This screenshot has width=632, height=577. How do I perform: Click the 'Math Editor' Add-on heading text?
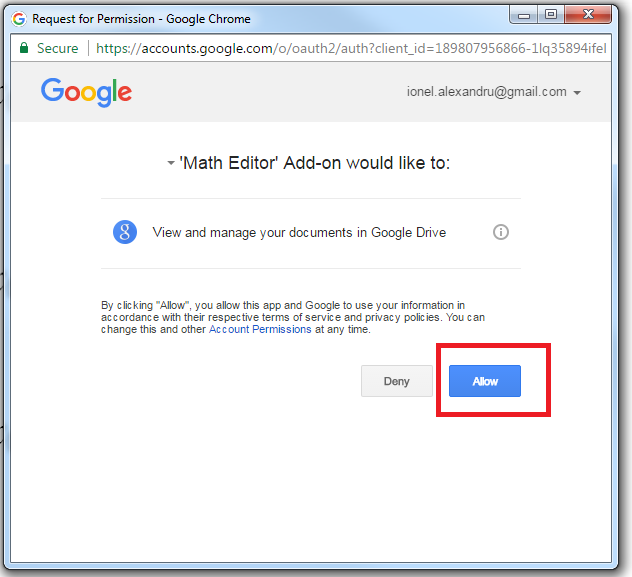point(314,163)
